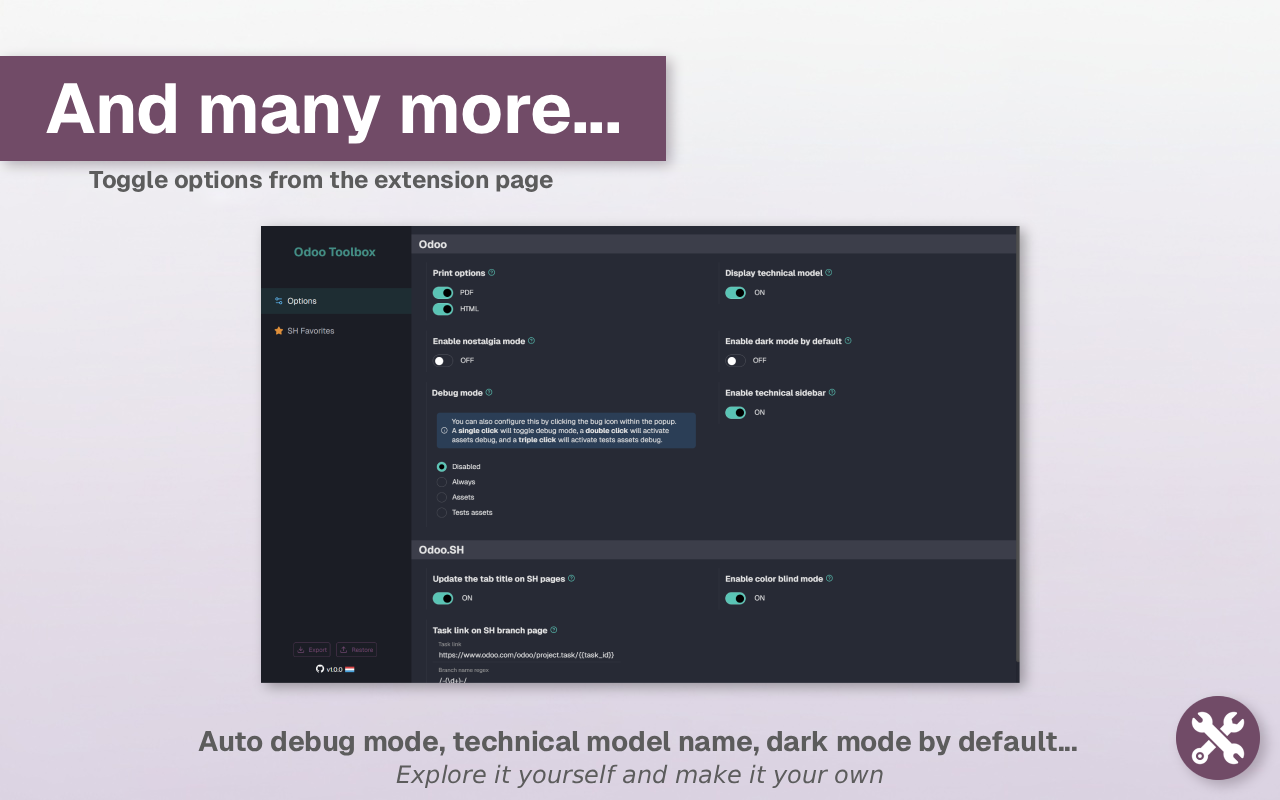Click the Export button
This screenshot has height=800, width=1280.
coord(312,649)
